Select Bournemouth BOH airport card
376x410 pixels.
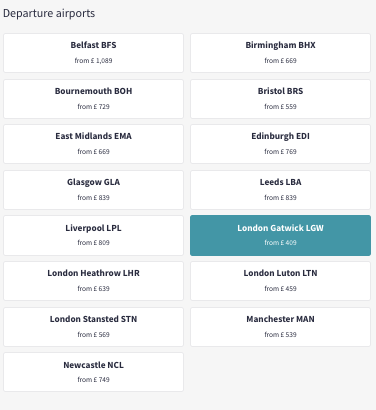pos(93,99)
